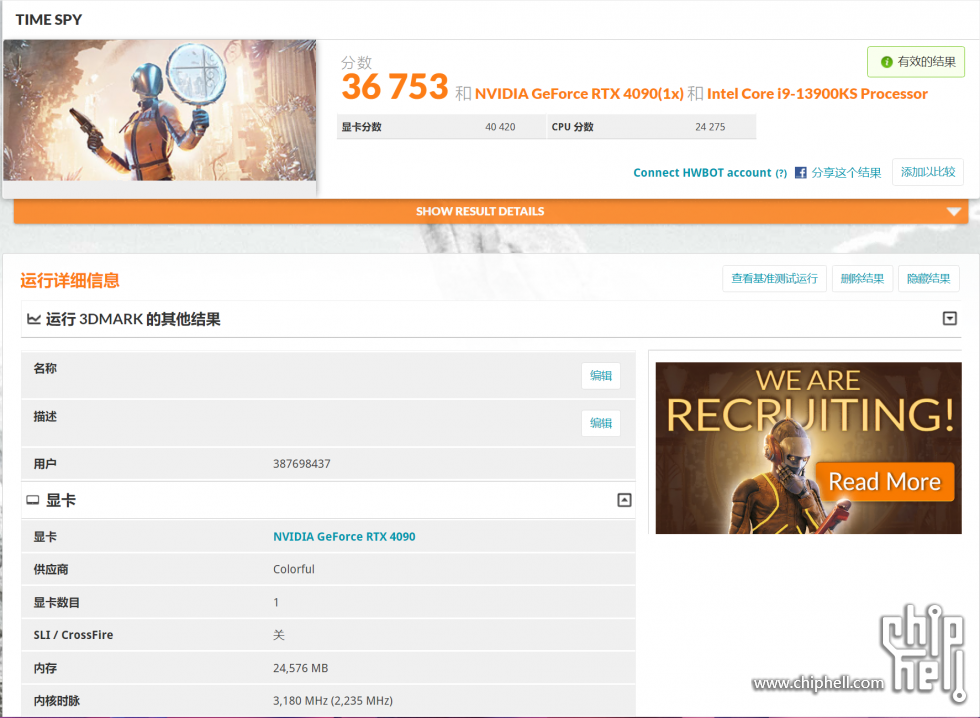Click memory value 24,576 MB
Image resolution: width=980 pixels, height=718 pixels.
point(300,668)
